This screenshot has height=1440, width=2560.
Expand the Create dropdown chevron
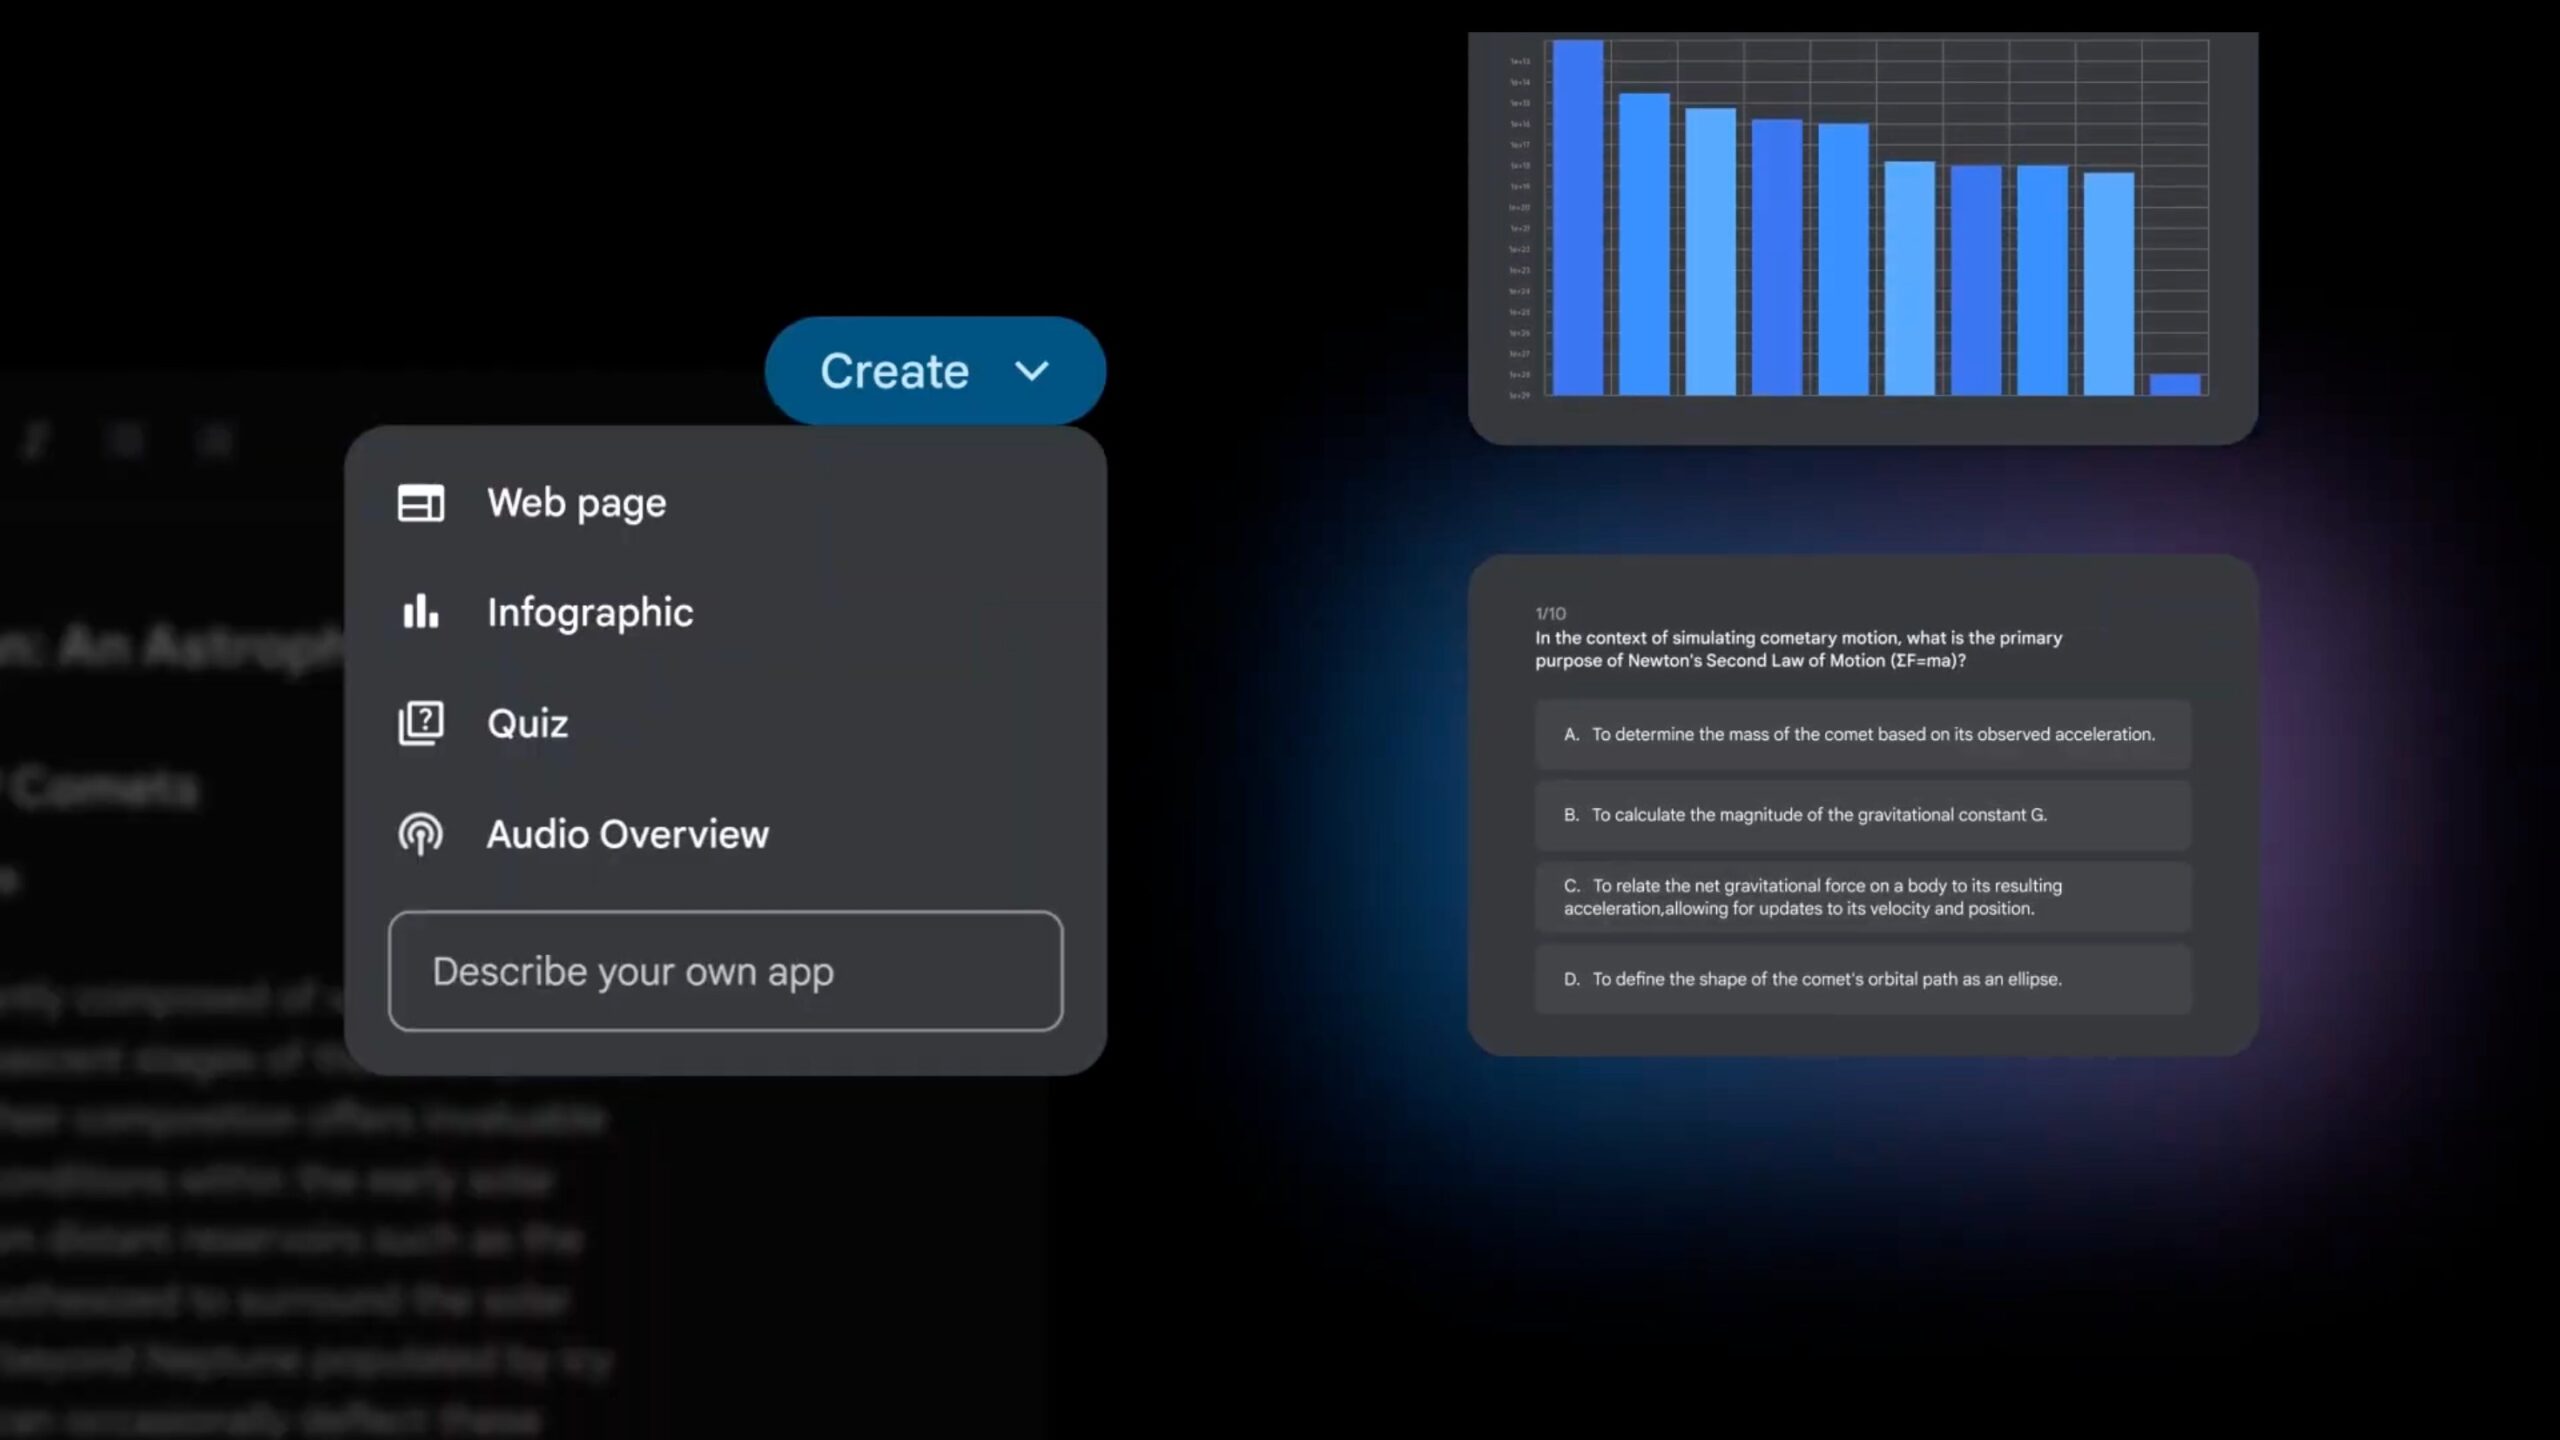click(1032, 371)
